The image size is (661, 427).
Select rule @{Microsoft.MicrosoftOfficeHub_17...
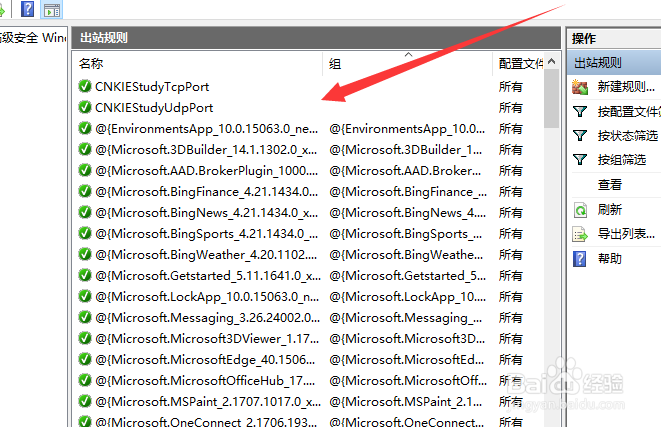(205, 381)
